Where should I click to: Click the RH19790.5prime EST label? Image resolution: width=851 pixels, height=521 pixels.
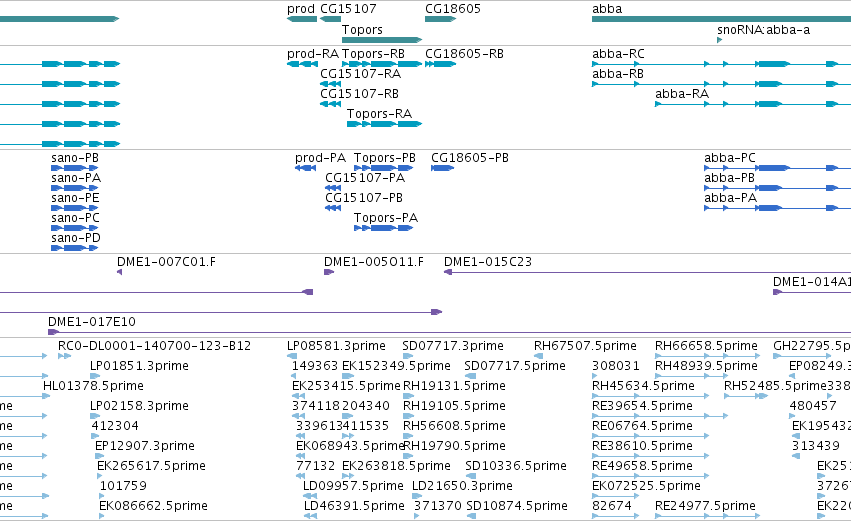pos(454,447)
